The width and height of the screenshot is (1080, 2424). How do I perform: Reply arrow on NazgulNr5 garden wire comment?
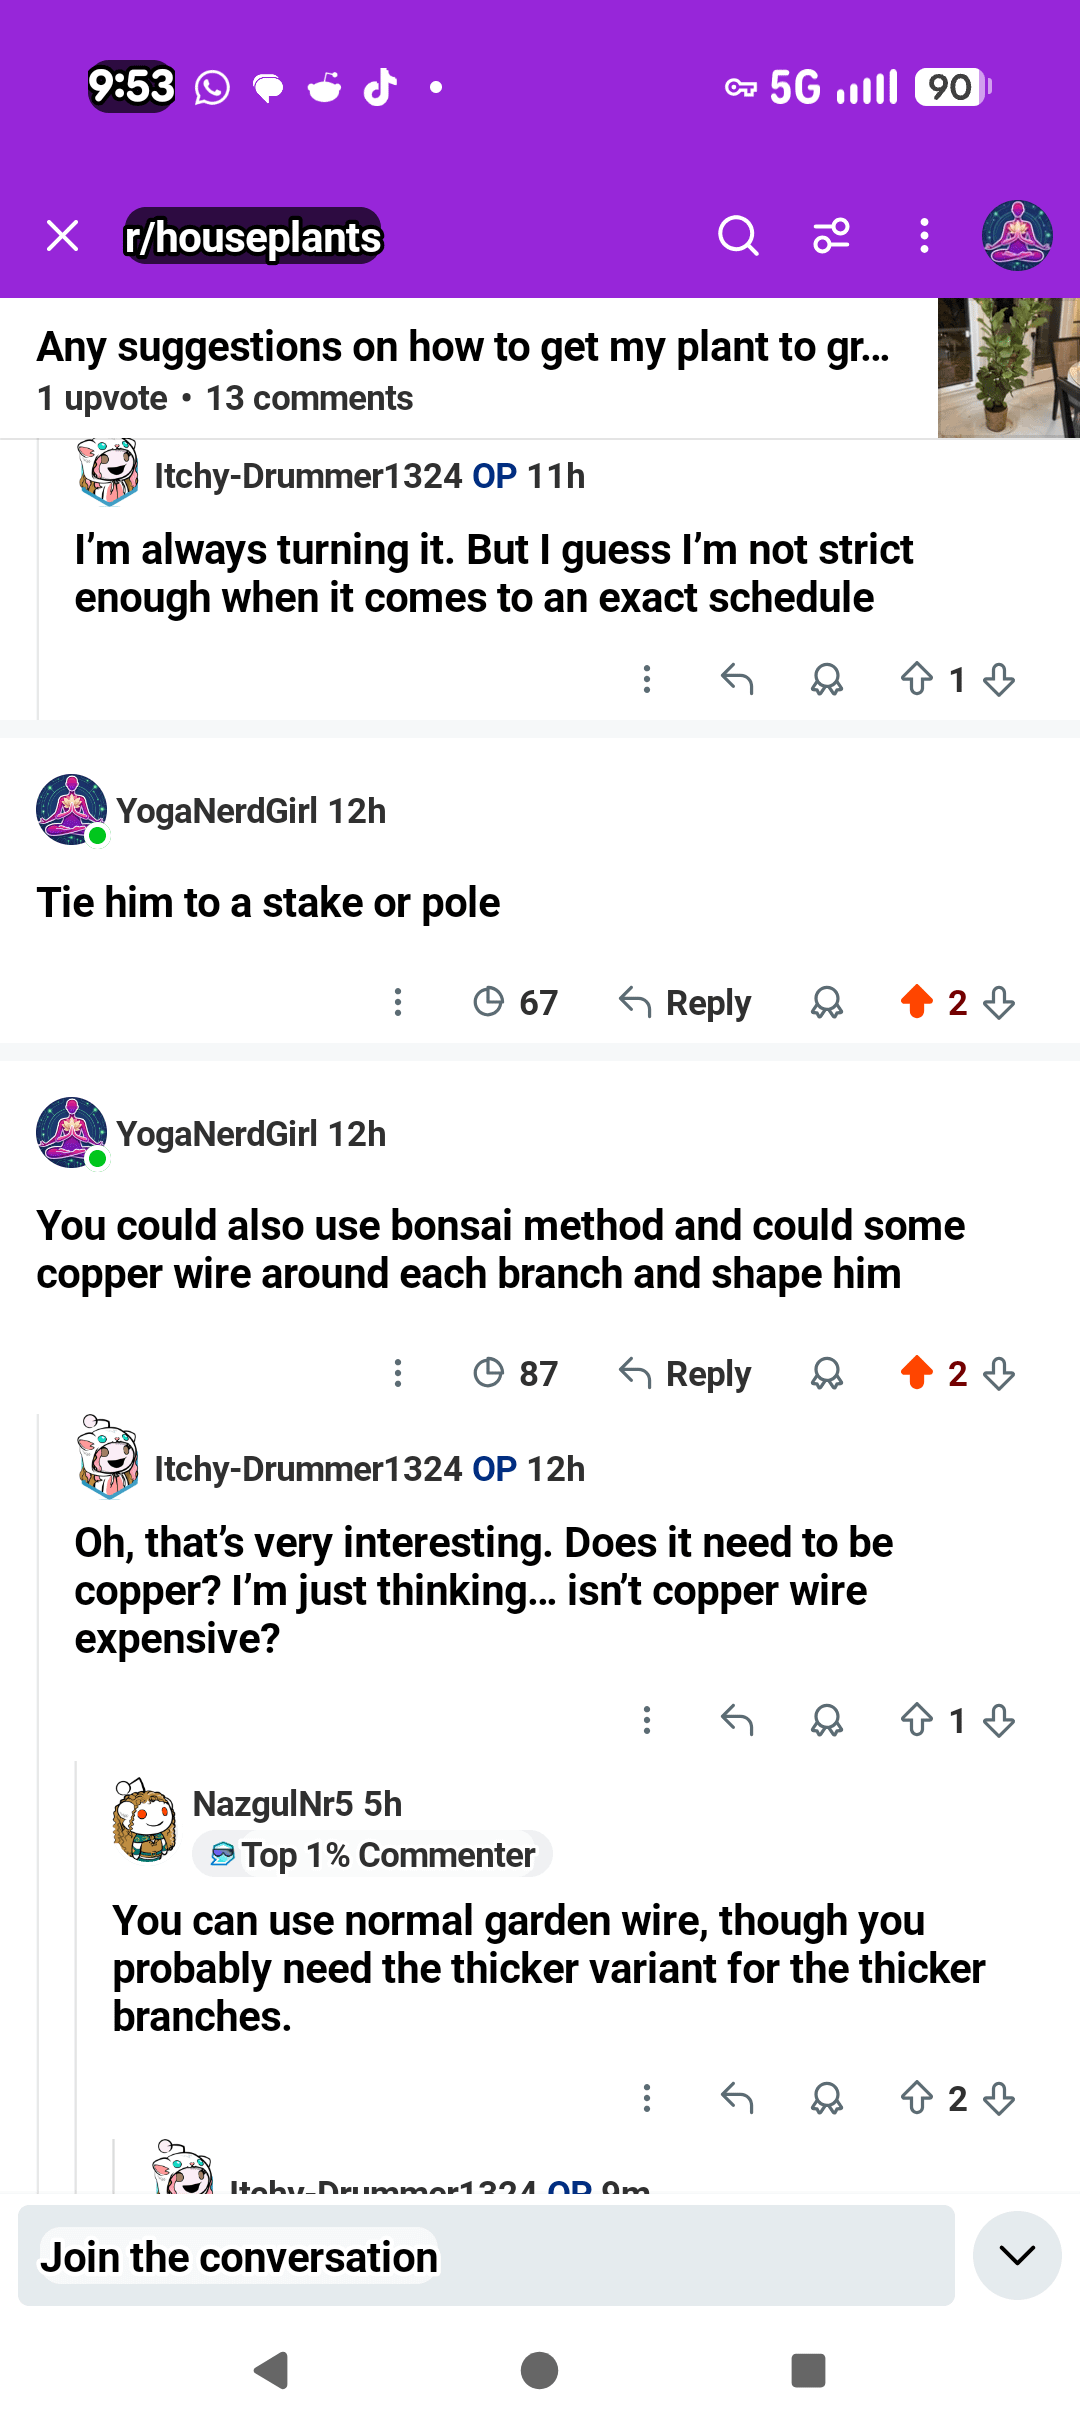(737, 2098)
